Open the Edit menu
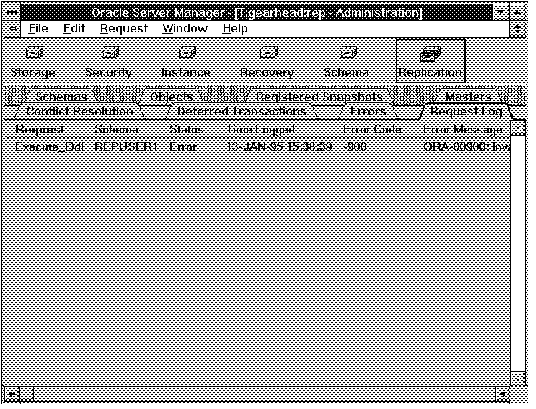Viewport: 536px width, 409px height. (74, 28)
